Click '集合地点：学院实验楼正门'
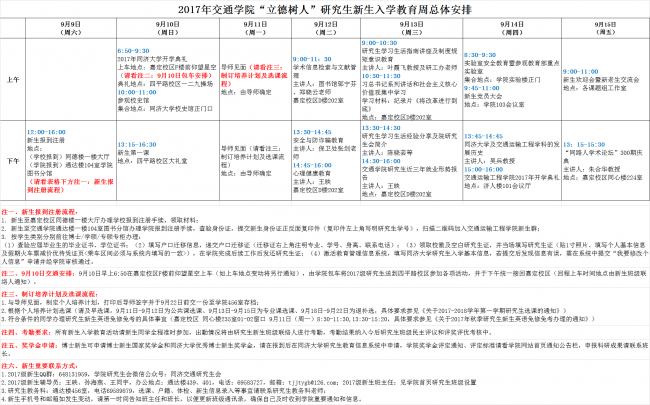Image resolution: width=650 pixels, height=405 pixels. 502,80
